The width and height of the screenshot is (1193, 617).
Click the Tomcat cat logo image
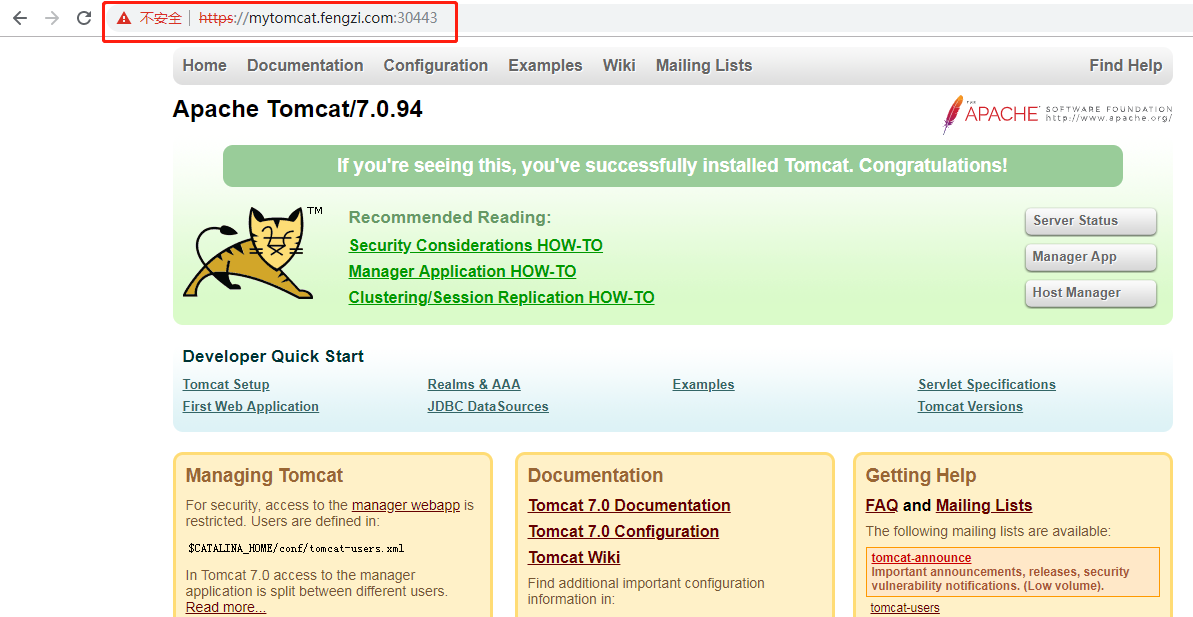[x=253, y=253]
